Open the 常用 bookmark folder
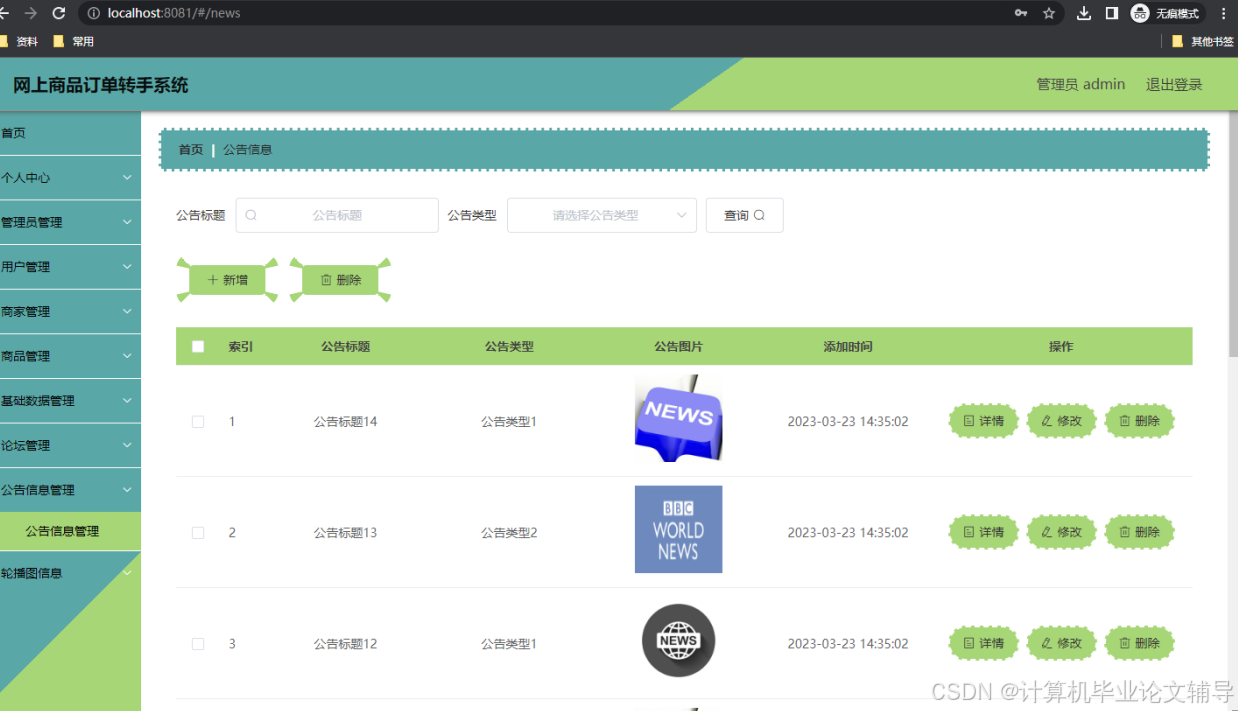1238x711 pixels. [x=73, y=41]
